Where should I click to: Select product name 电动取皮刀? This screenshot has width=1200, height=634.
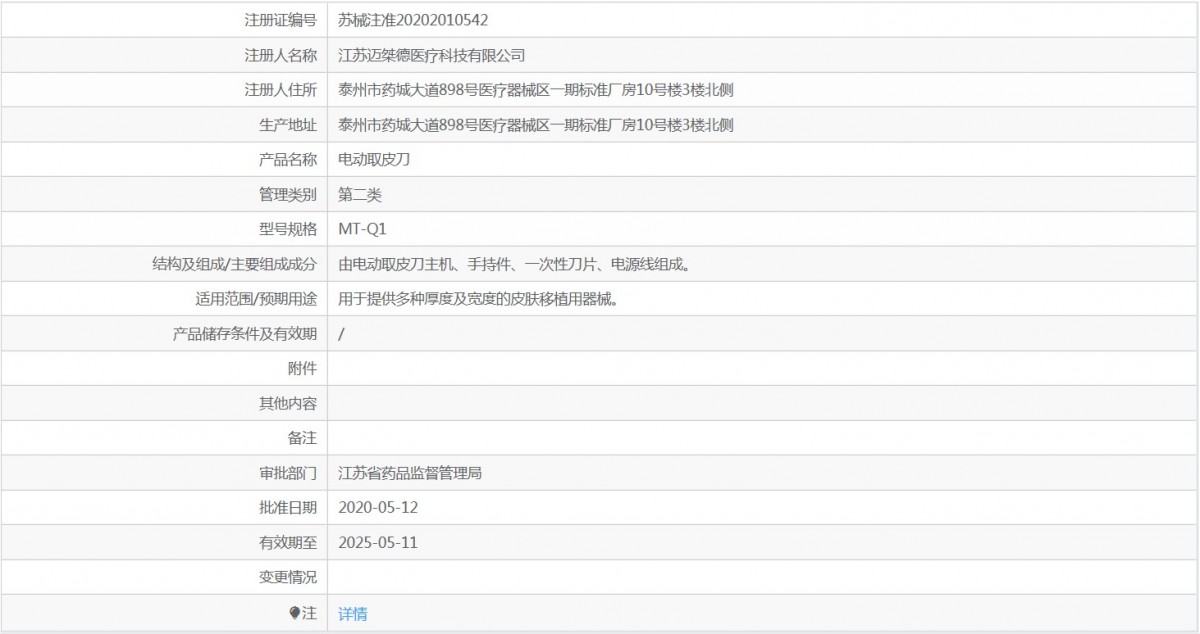tap(375, 159)
